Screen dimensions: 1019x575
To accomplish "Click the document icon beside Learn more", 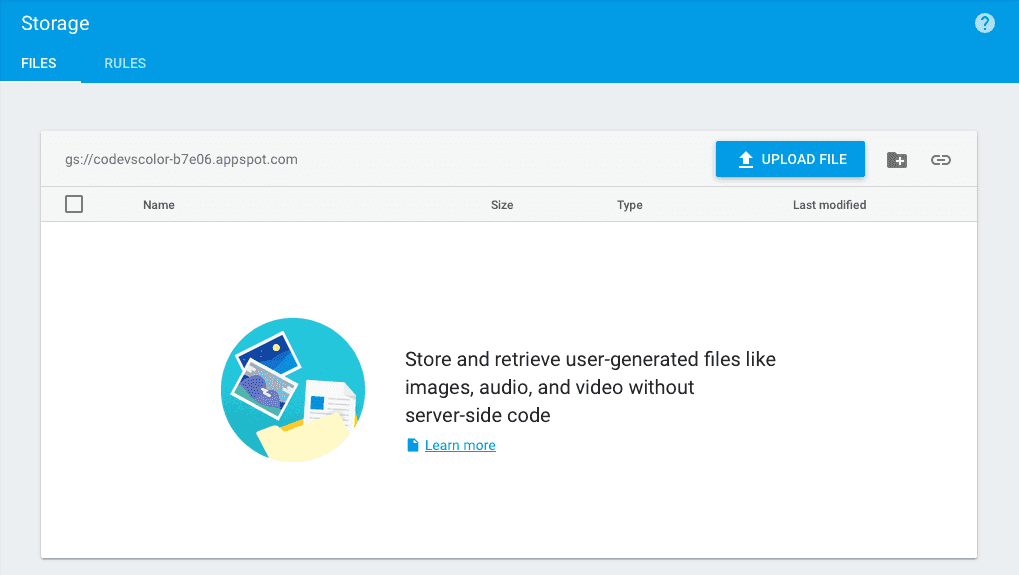I will [413, 445].
